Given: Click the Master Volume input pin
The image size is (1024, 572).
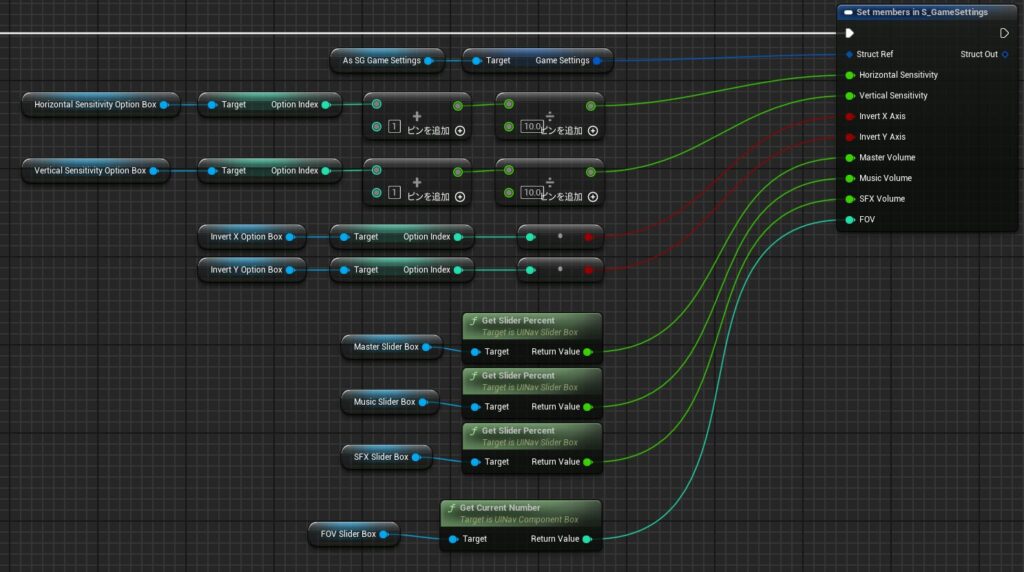Looking at the screenshot, I should pyautogui.click(x=850, y=158).
